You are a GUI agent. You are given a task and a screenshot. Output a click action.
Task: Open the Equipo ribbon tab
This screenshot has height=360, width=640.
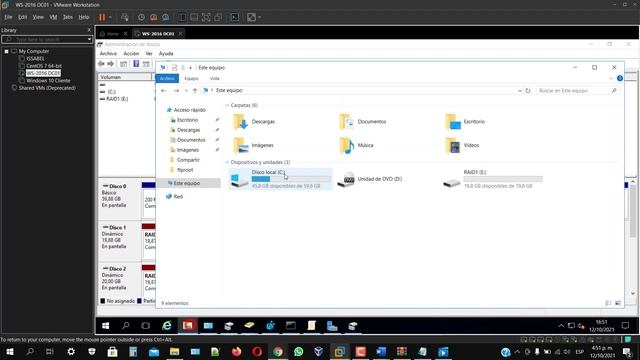click(191, 78)
